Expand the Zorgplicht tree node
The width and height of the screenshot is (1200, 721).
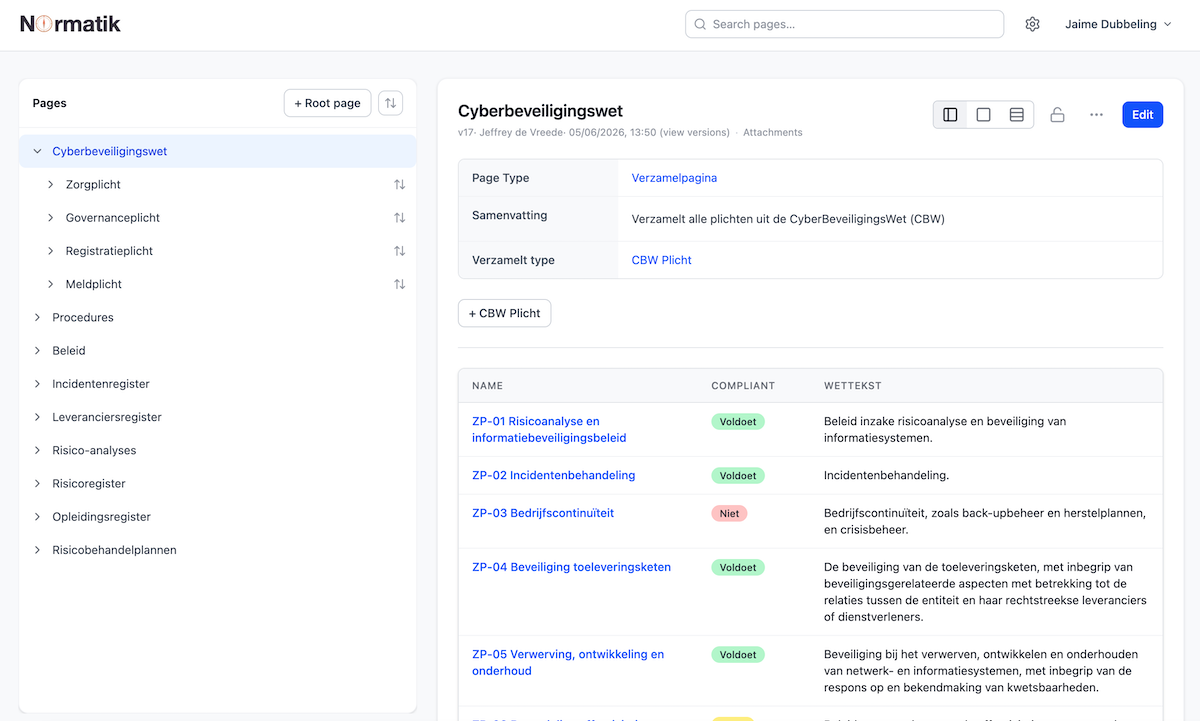51,185
